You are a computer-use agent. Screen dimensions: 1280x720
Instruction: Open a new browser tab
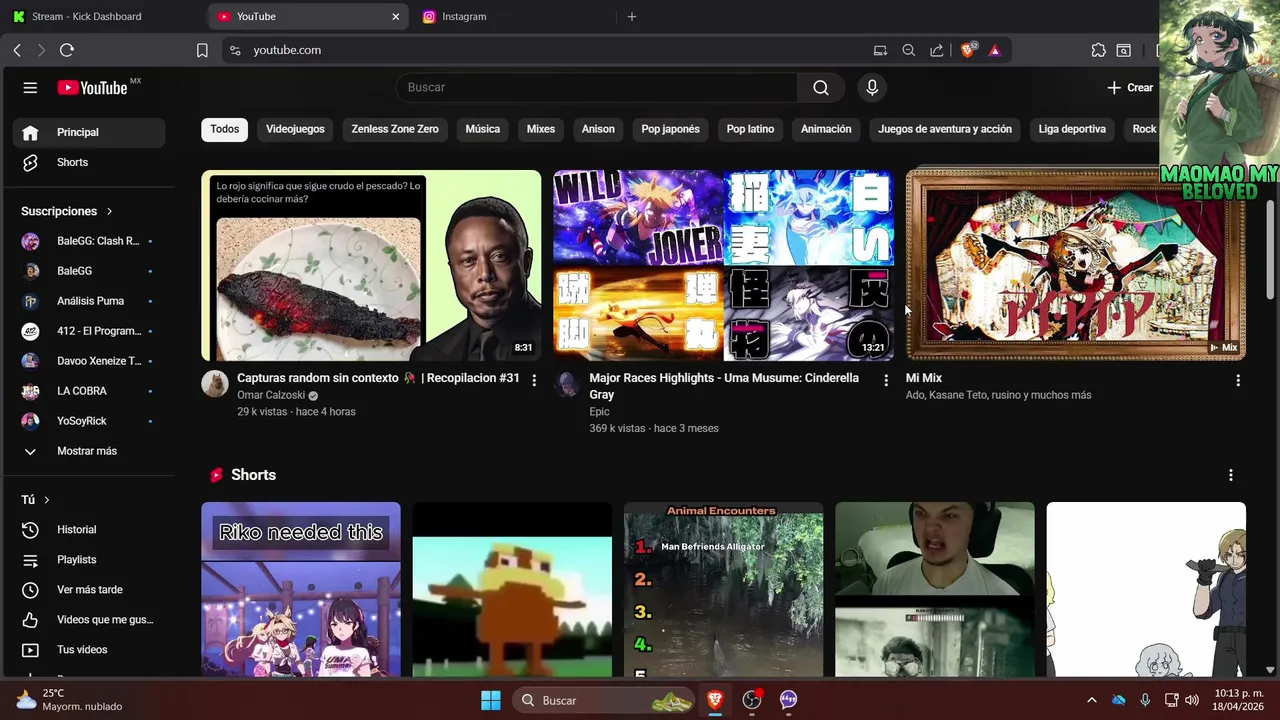[x=631, y=16]
